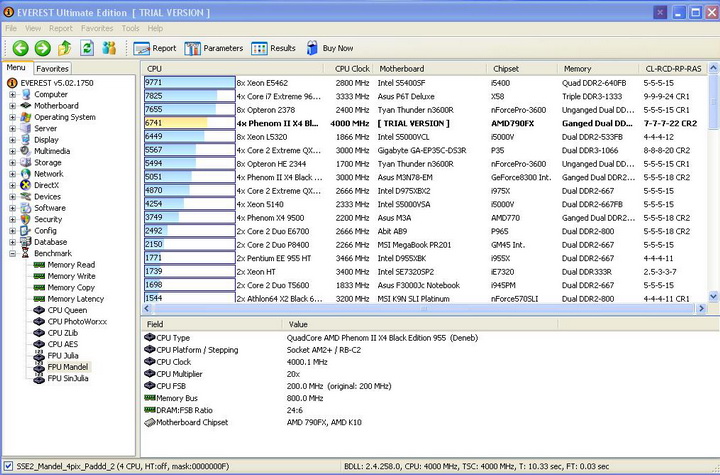Select the DirectX icon in tree
Viewport: 720px width, 475px height.
coord(26,185)
